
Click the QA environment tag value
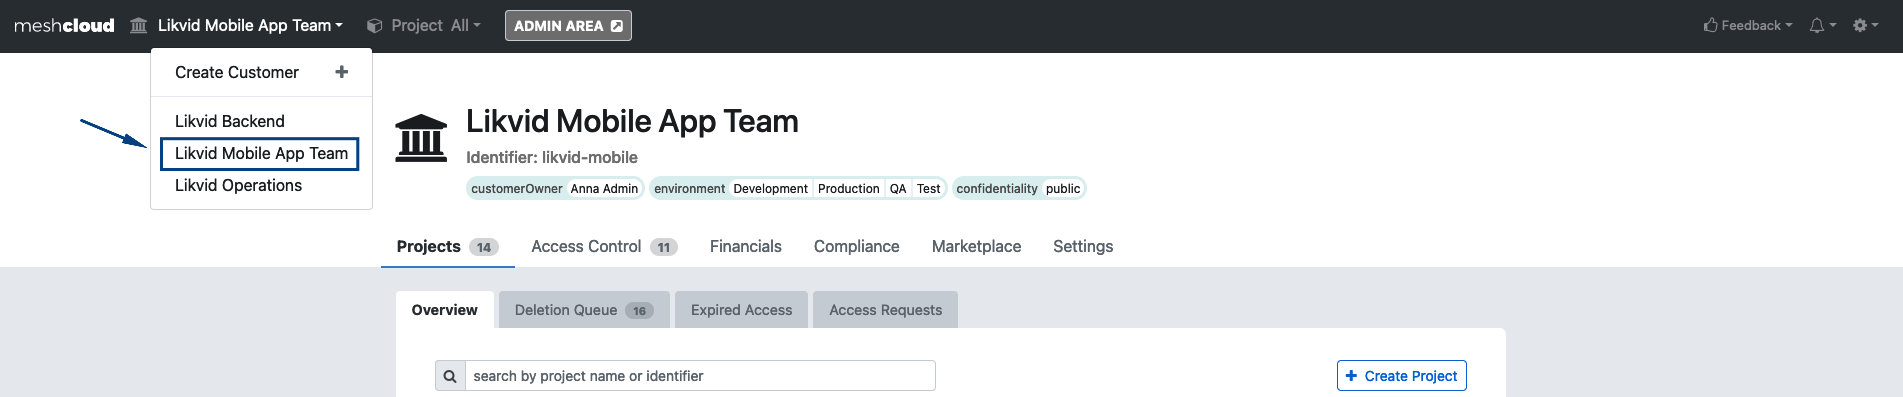(x=898, y=188)
